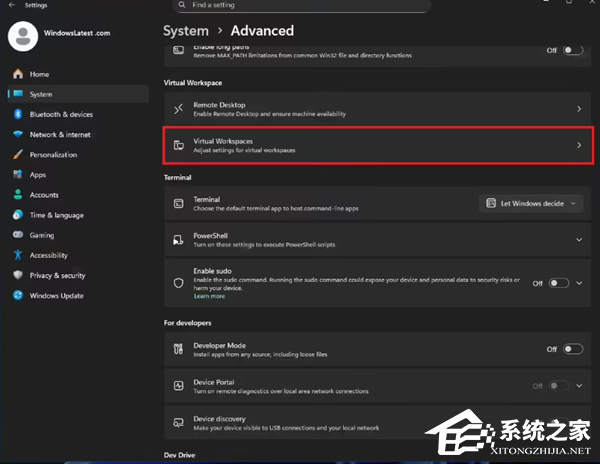Screen dimensions: 600x464
Task: Select Gaming in sidebar
Action: point(78,235)
